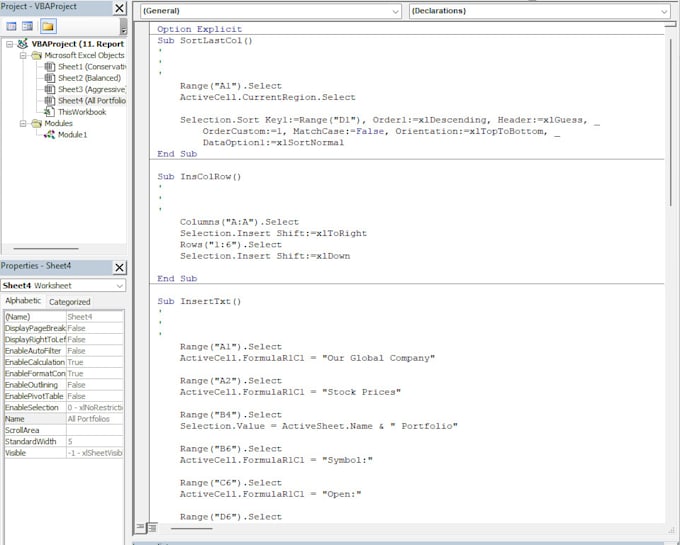Screen dimensions: 680x545
Task: Click the split bar handle above scrollbar
Action: click(x=670, y=24)
